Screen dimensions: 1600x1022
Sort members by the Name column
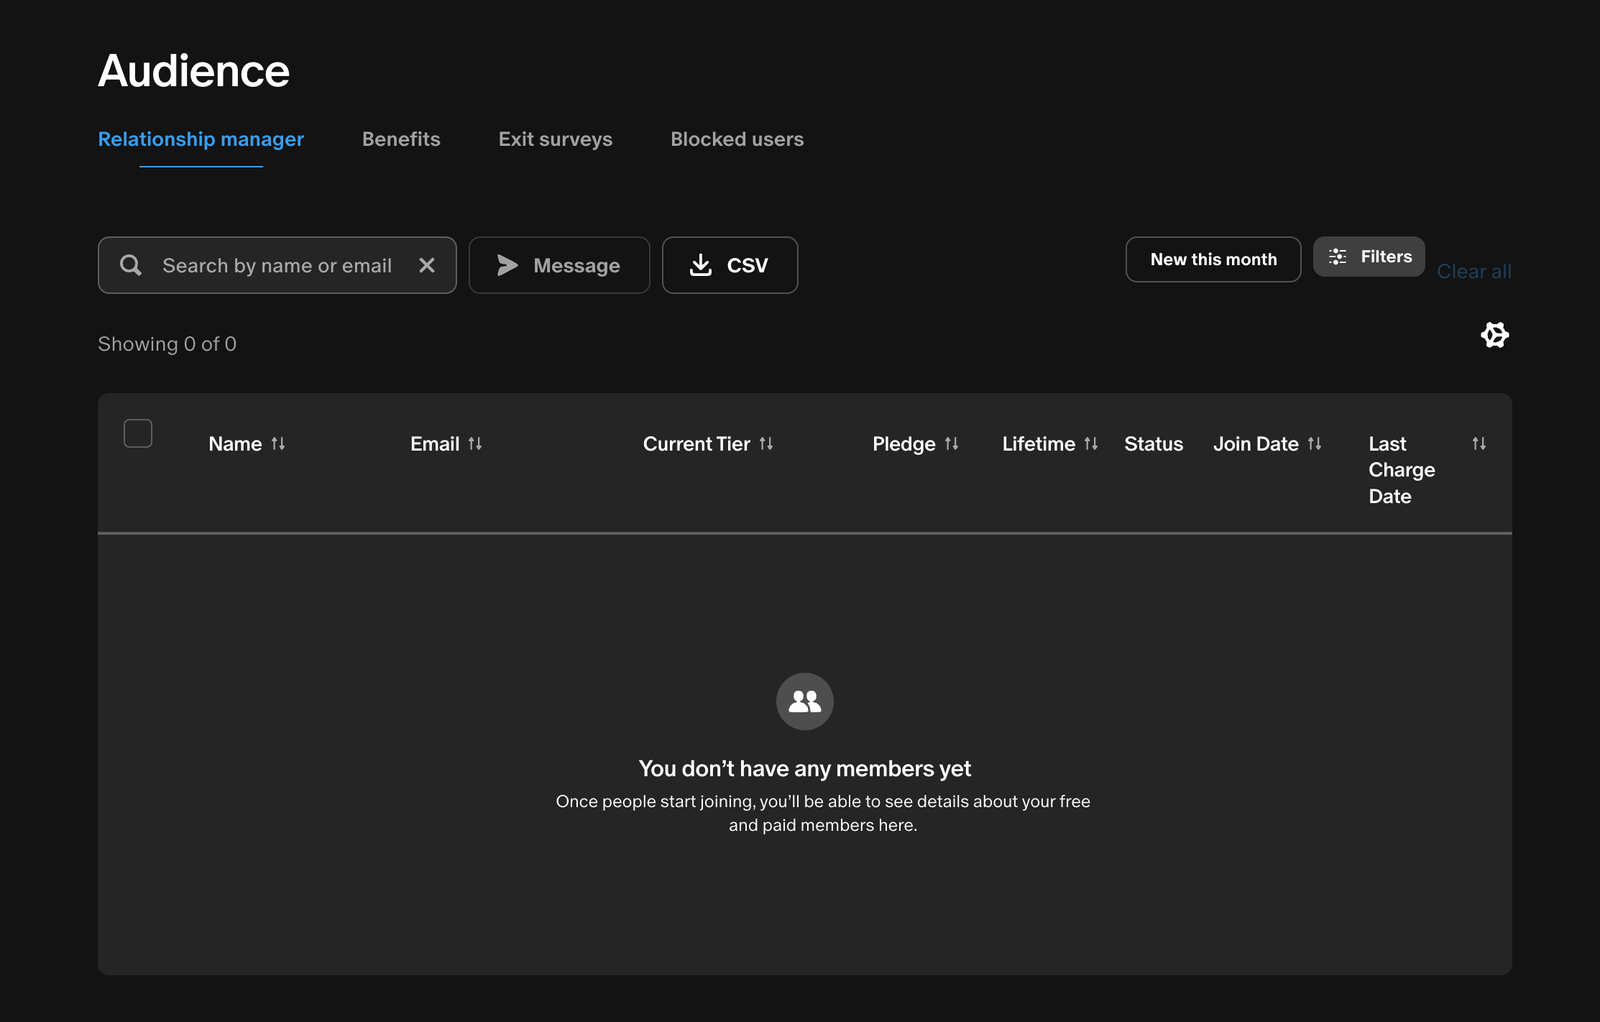(x=247, y=443)
